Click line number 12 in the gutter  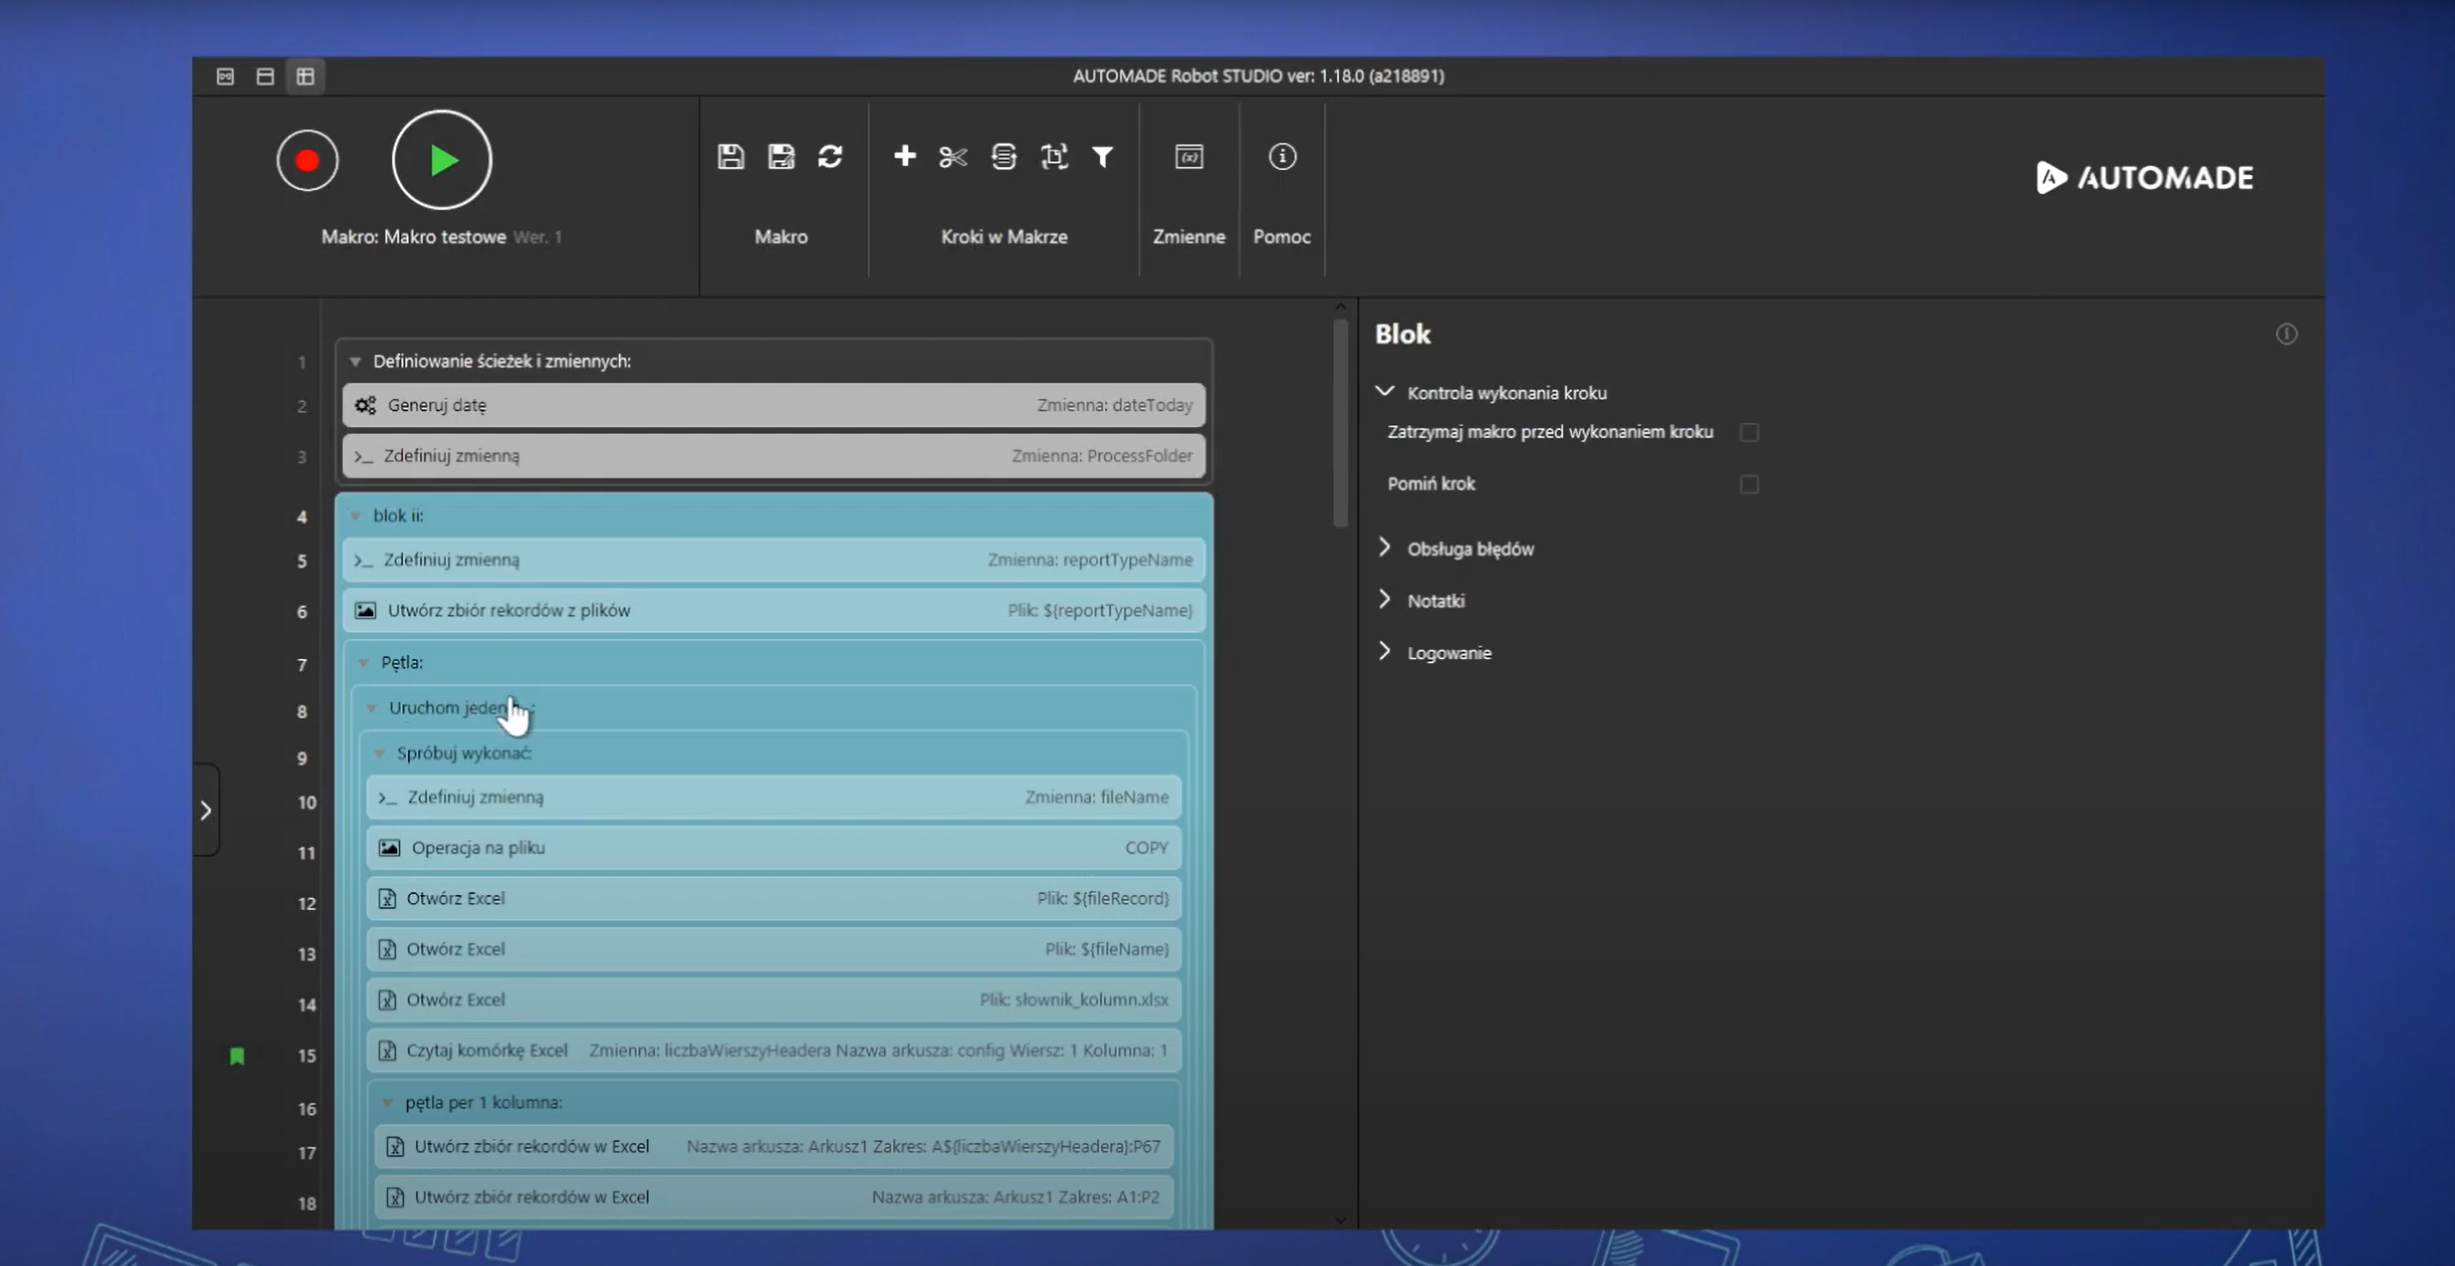[x=306, y=904]
